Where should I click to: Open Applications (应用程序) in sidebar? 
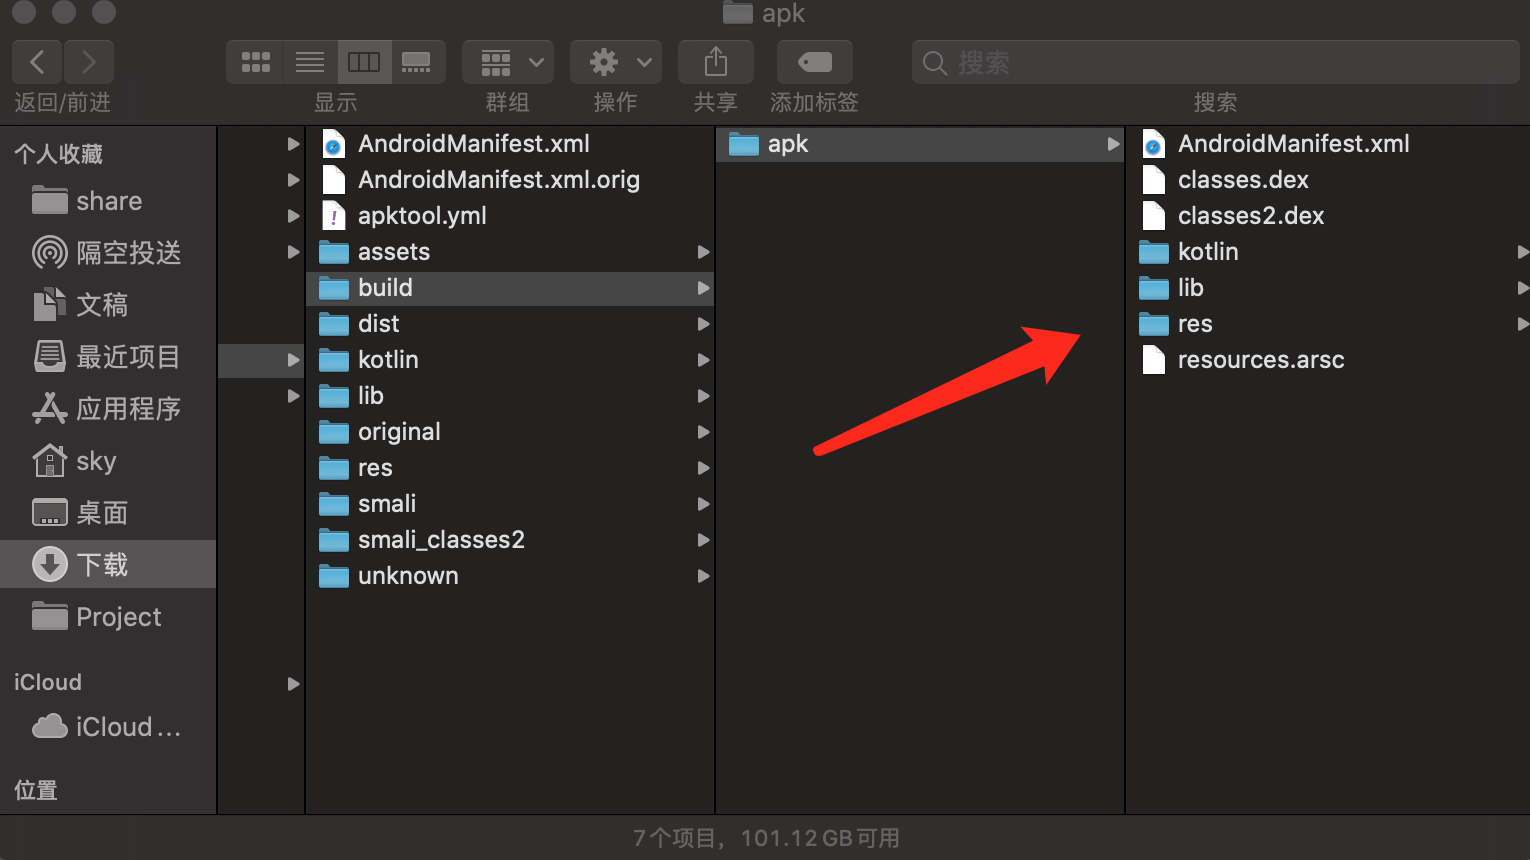(x=108, y=409)
